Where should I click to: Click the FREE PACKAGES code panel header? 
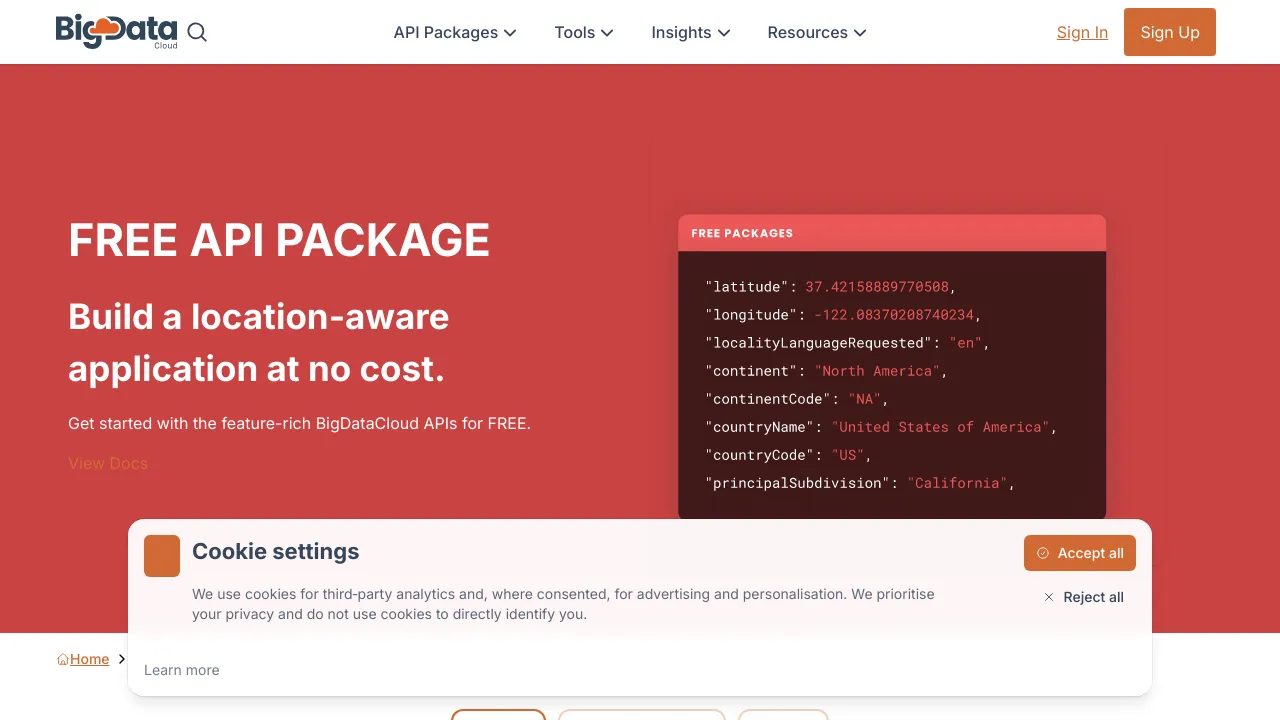(x=892, y=233)
